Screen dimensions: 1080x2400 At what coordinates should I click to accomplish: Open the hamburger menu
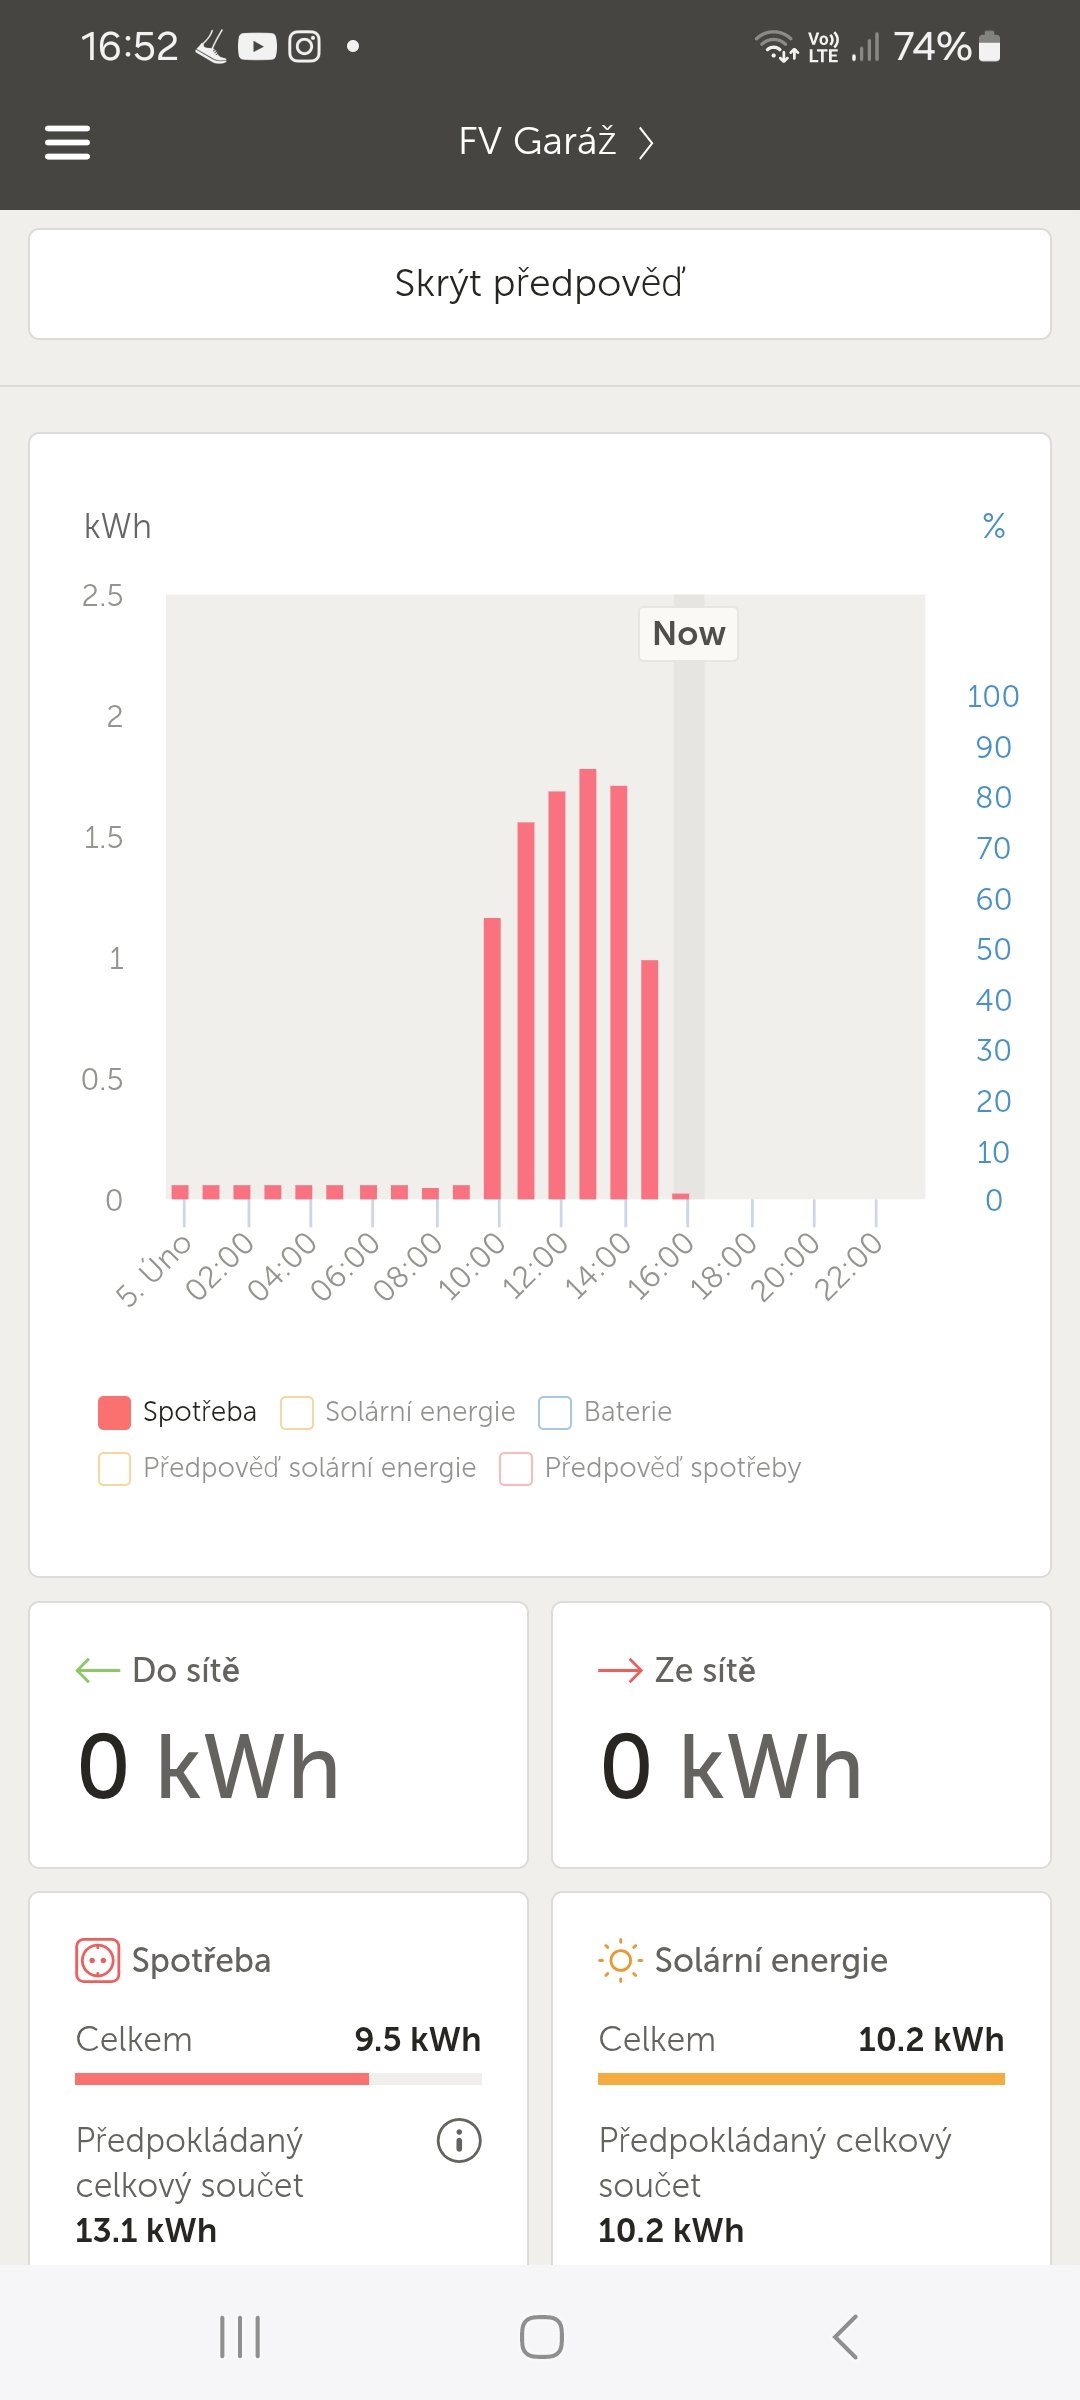click(x=67, y=142)
